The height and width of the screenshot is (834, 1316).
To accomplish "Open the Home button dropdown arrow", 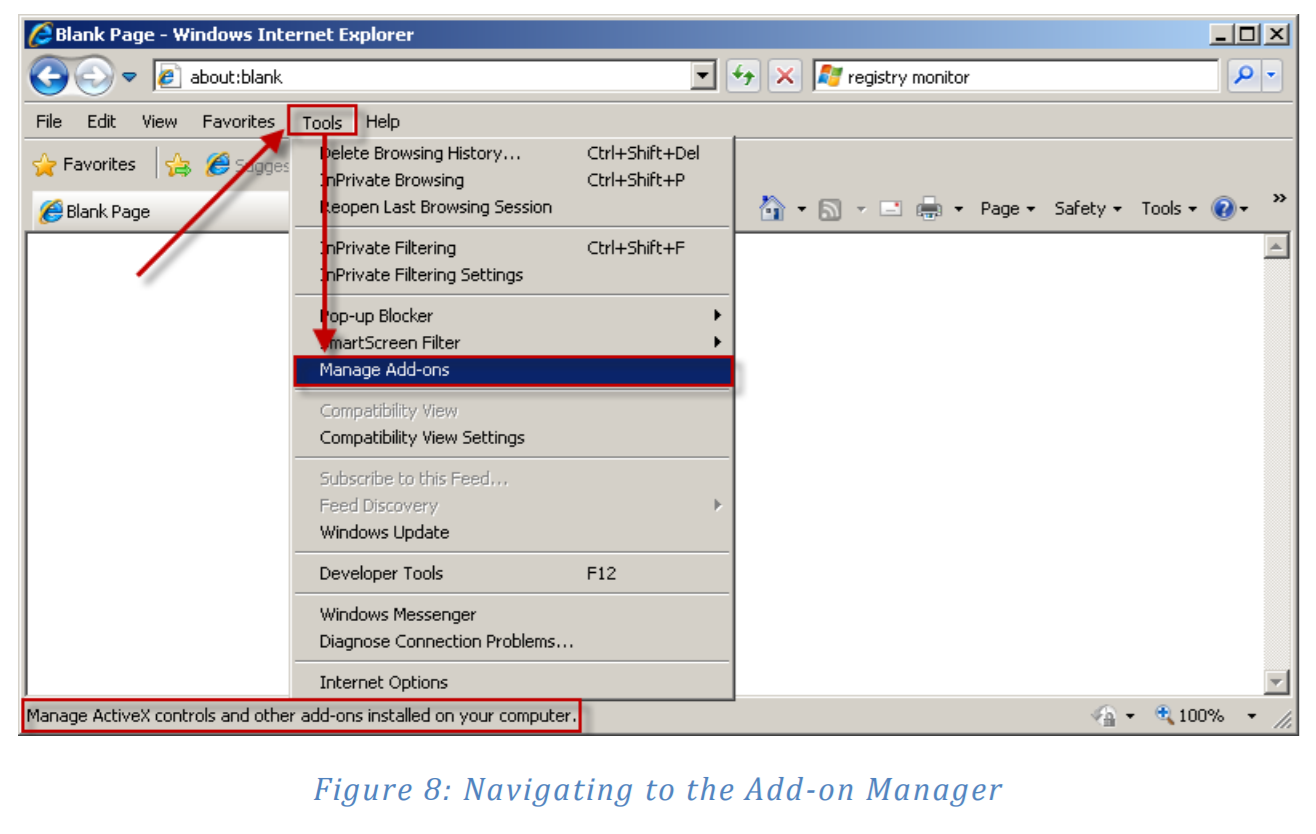I will [x=802, y=209].
